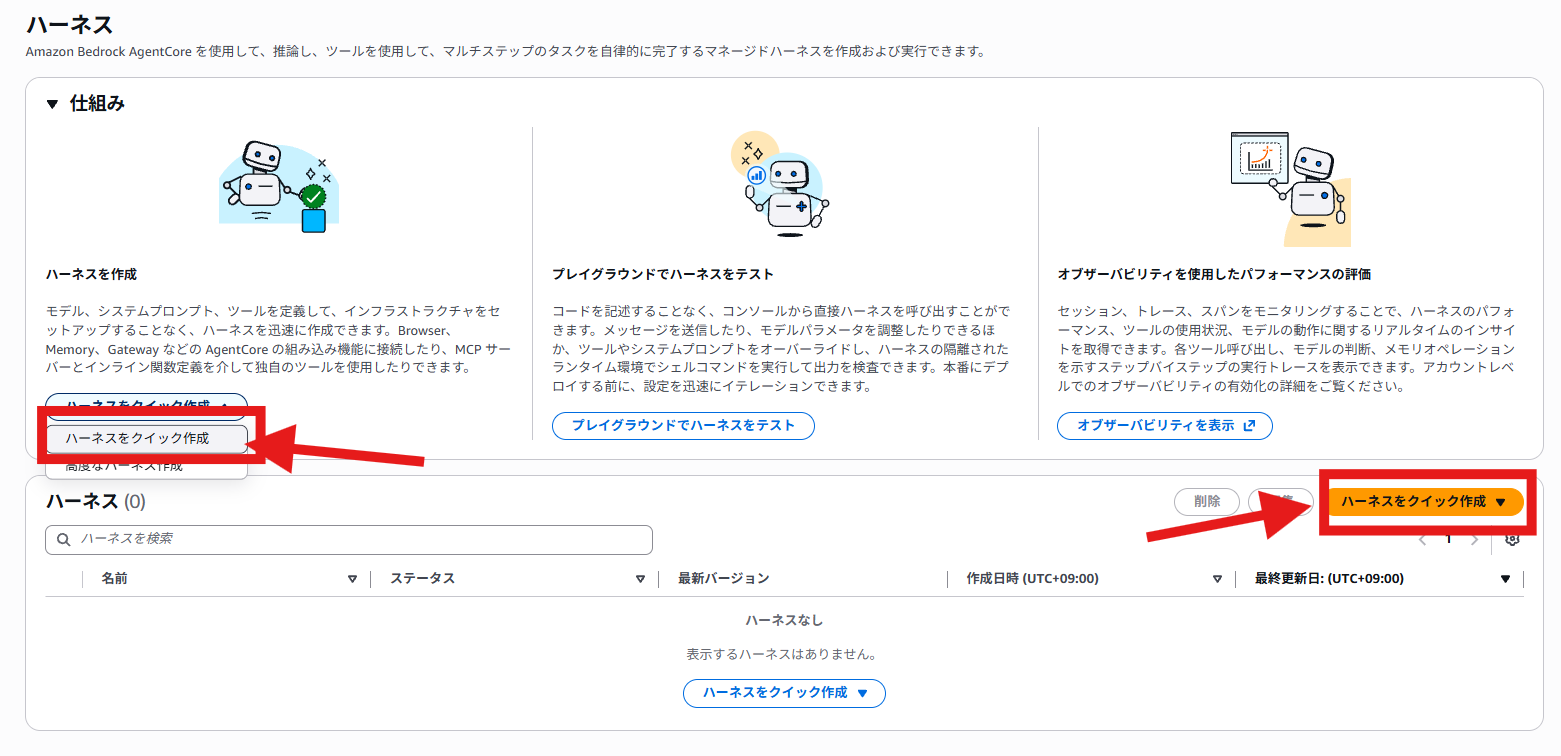Click the 最新バージョン column header

coord(723,579)
